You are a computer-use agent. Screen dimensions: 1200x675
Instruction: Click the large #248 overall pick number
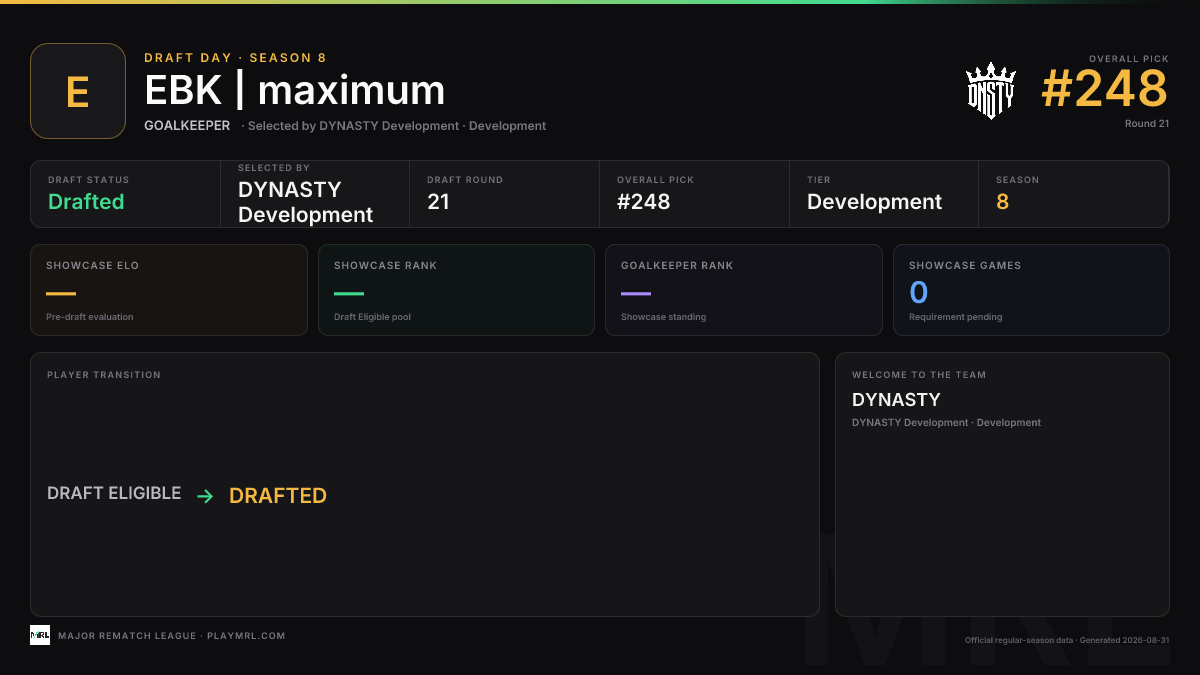coord(1104,89)
